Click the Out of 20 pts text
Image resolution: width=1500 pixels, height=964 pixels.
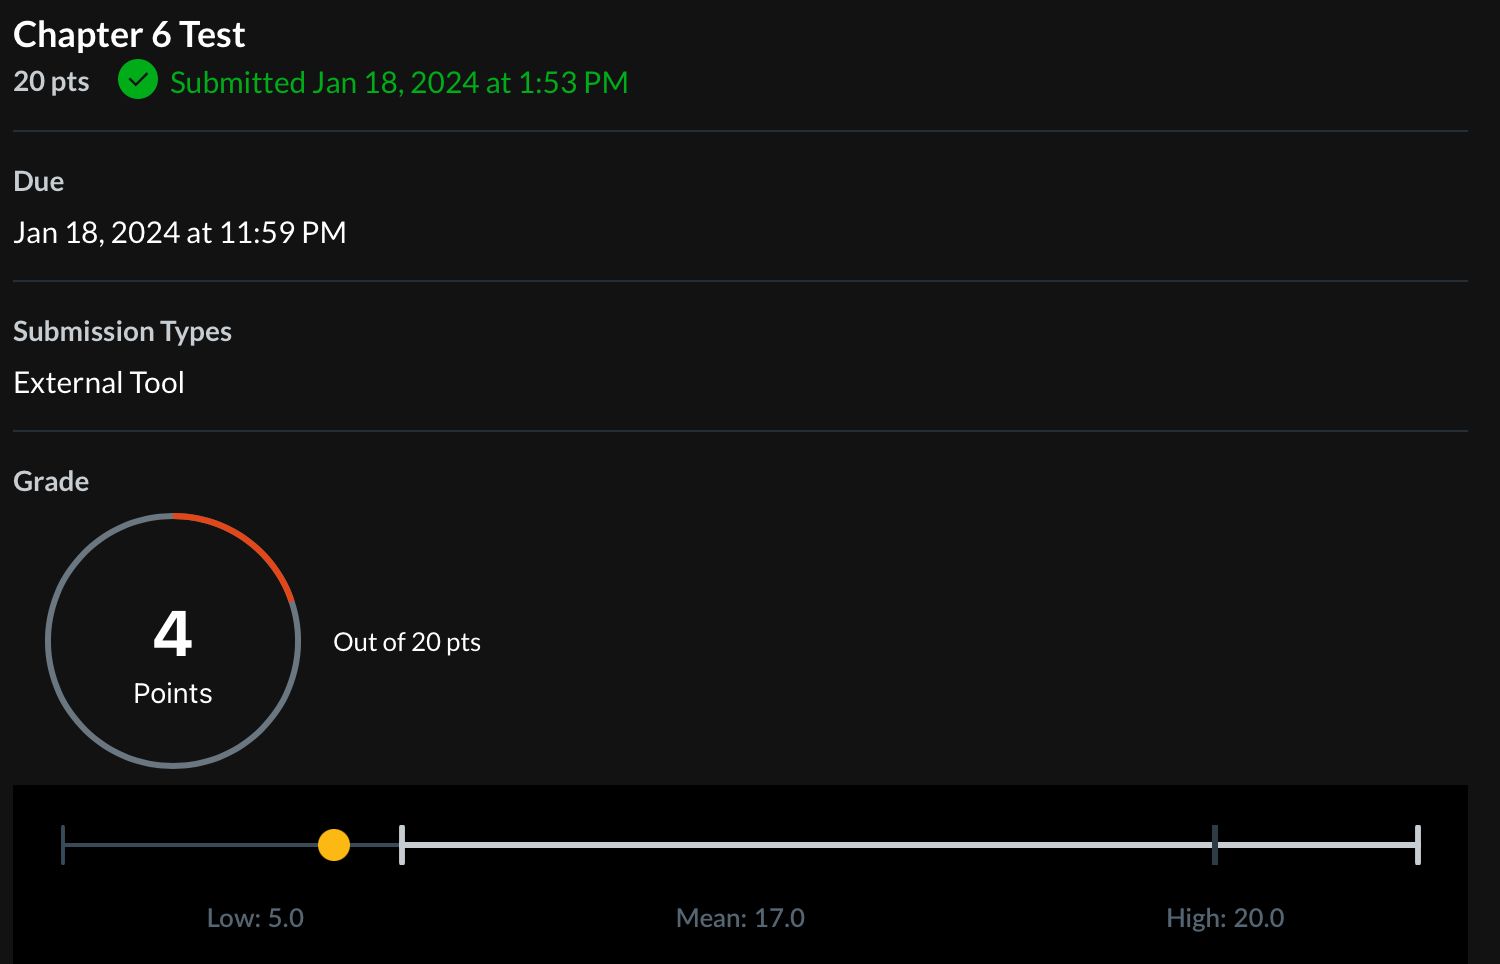point(407,642)
